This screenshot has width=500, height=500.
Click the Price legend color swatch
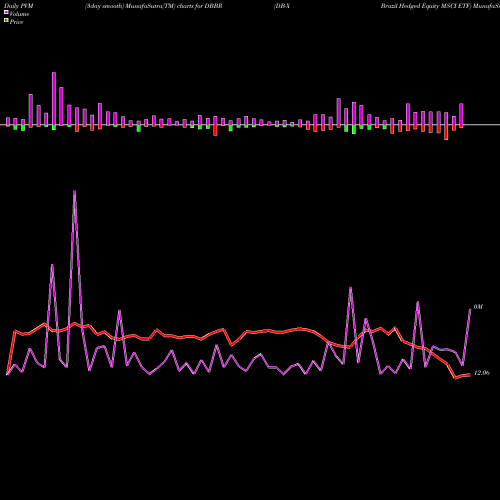(x=6, y=21)
